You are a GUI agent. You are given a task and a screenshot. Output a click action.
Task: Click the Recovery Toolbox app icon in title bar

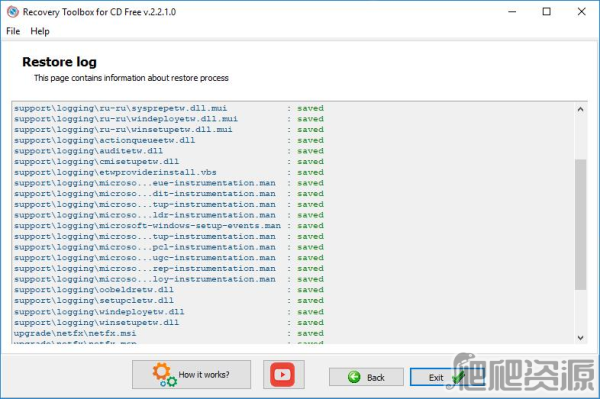(13, 12)
